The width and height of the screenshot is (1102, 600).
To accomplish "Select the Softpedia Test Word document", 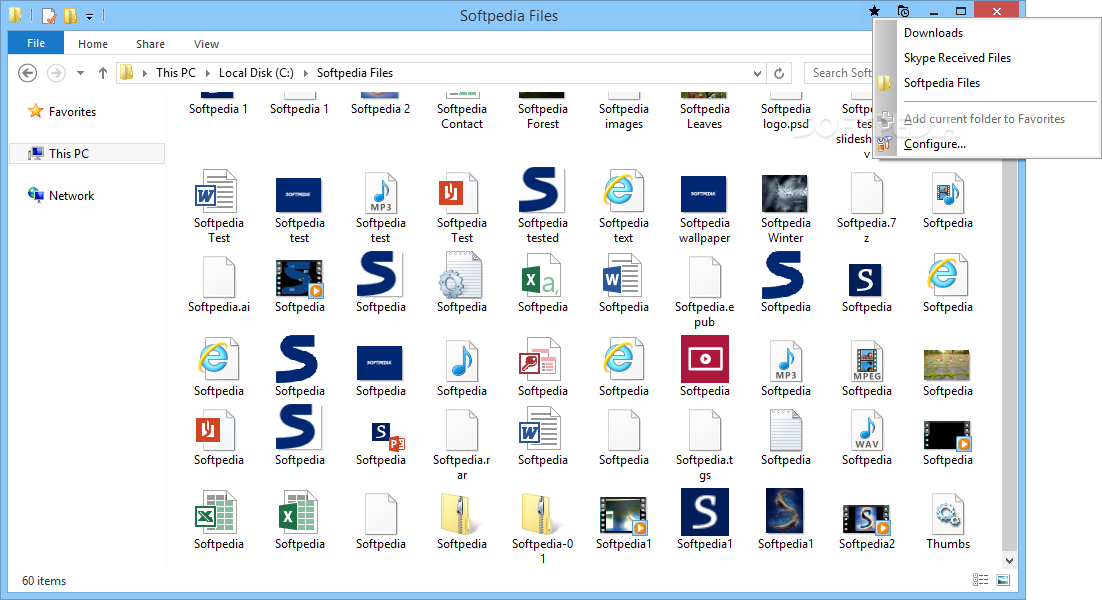I will tap(219, 206).
